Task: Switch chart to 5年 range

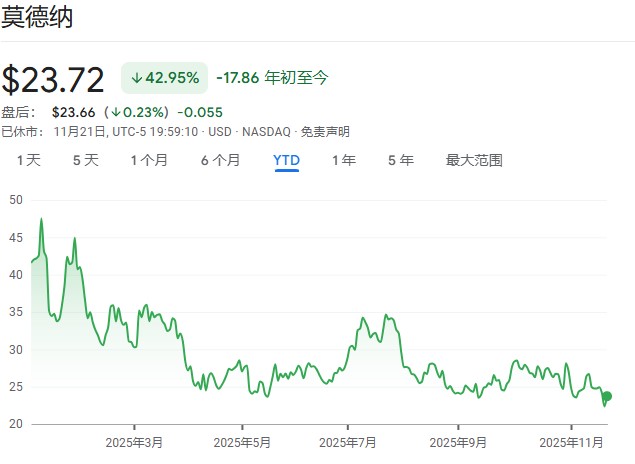Action: click(401, 160)
